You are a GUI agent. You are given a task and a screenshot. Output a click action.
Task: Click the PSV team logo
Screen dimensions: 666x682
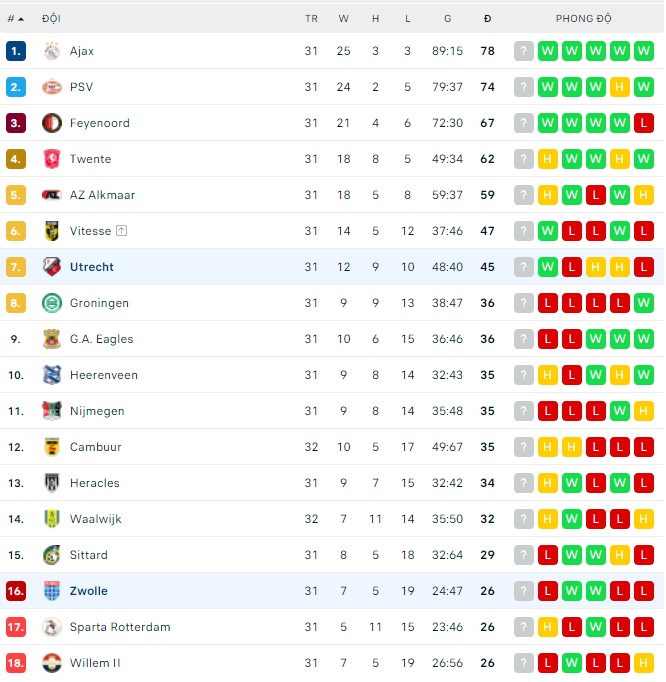[52, 87]
